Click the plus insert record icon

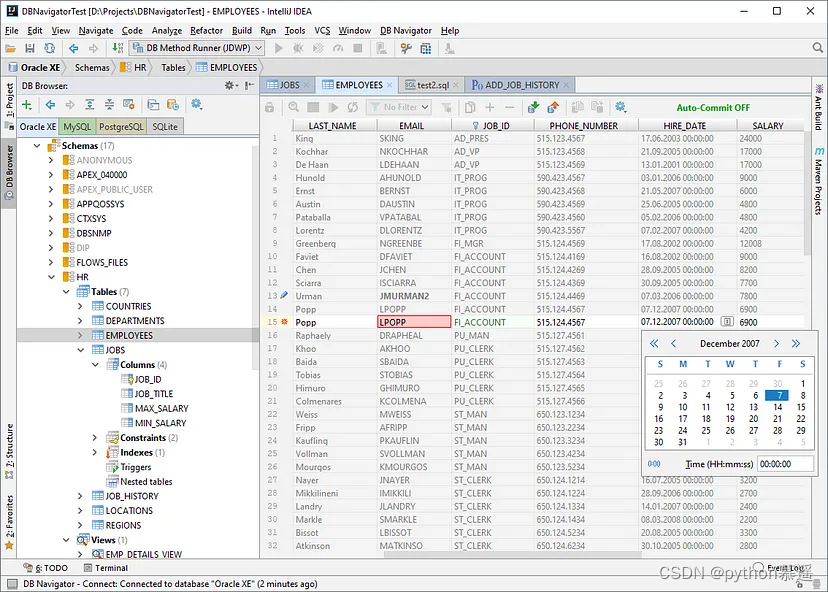pos(490,108)
